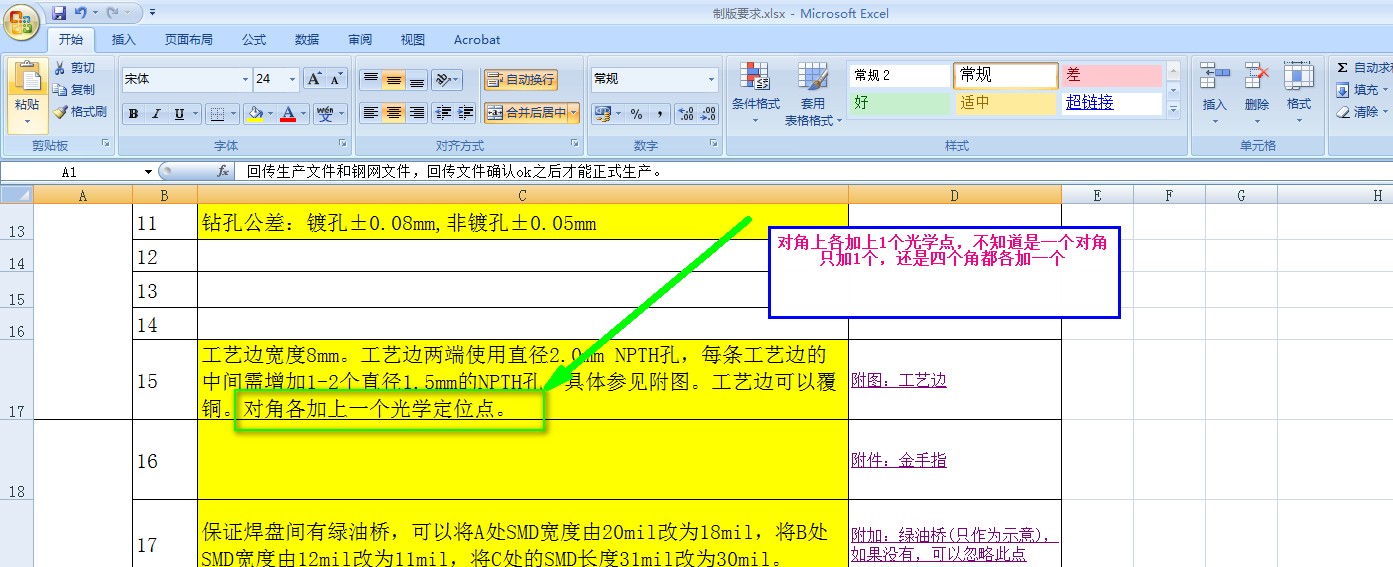
Task: Open the 附图：工艺边 hyperlink
Action: point(899,380)
